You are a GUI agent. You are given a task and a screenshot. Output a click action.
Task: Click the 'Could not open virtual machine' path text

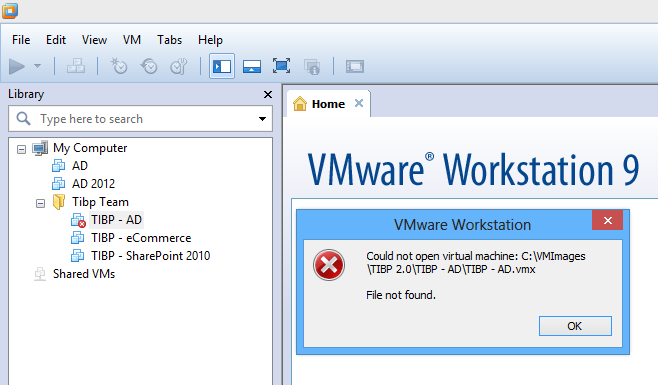476,262
